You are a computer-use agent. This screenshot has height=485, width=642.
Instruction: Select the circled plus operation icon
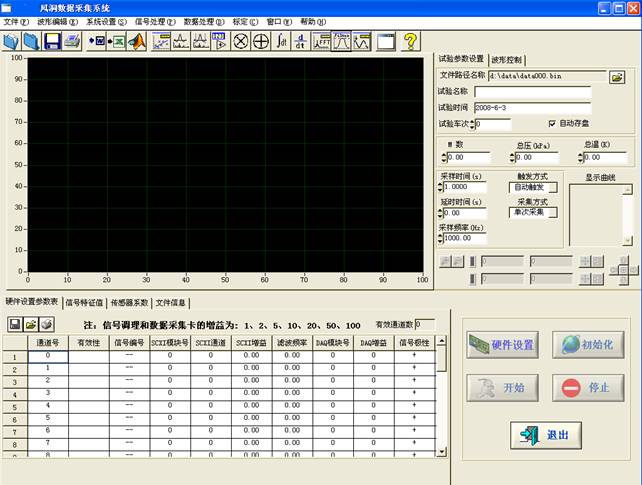tap(261, 41)
